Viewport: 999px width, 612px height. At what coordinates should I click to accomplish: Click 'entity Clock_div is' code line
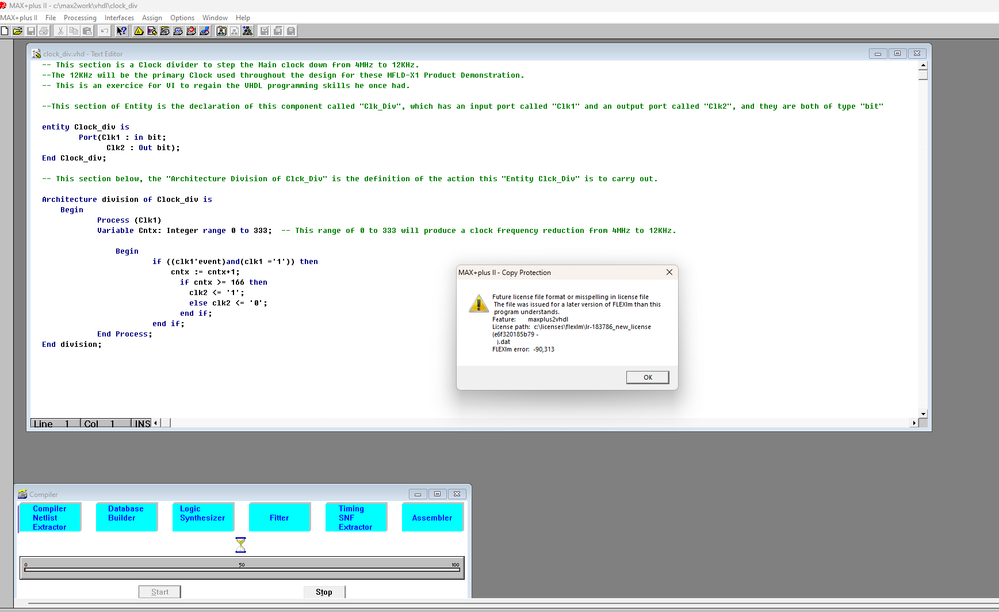pyautogui.click(x=85, y=127)
